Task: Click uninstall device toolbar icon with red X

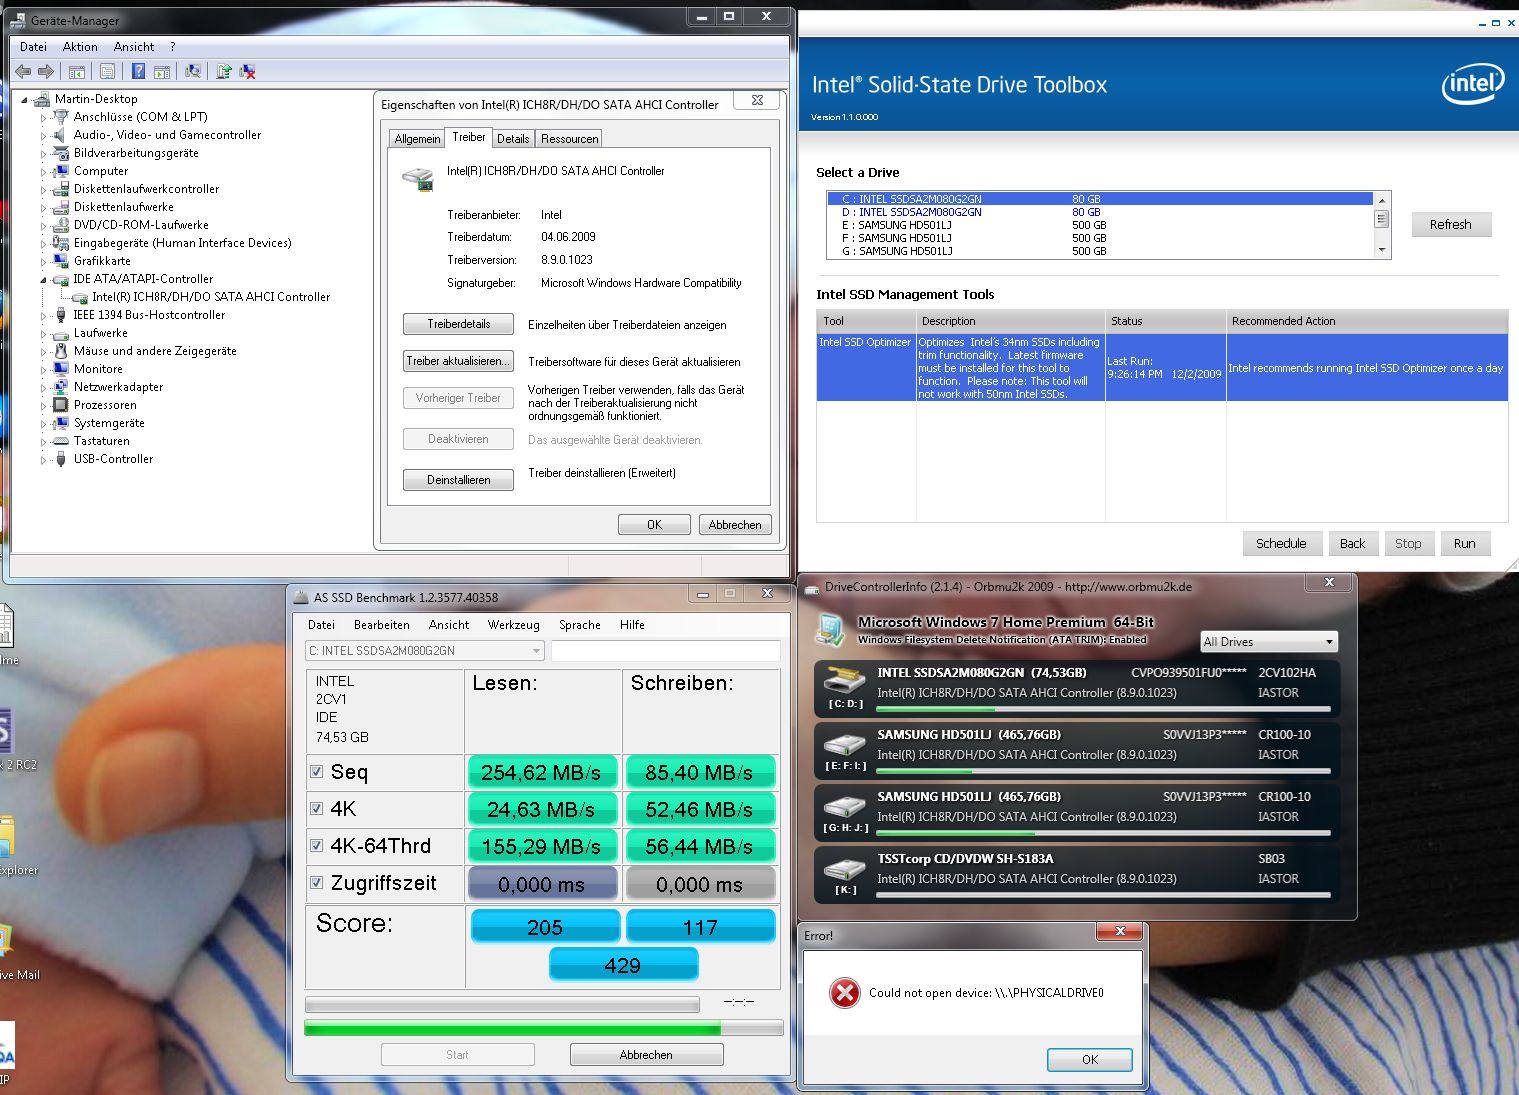Action: (248, 71)
